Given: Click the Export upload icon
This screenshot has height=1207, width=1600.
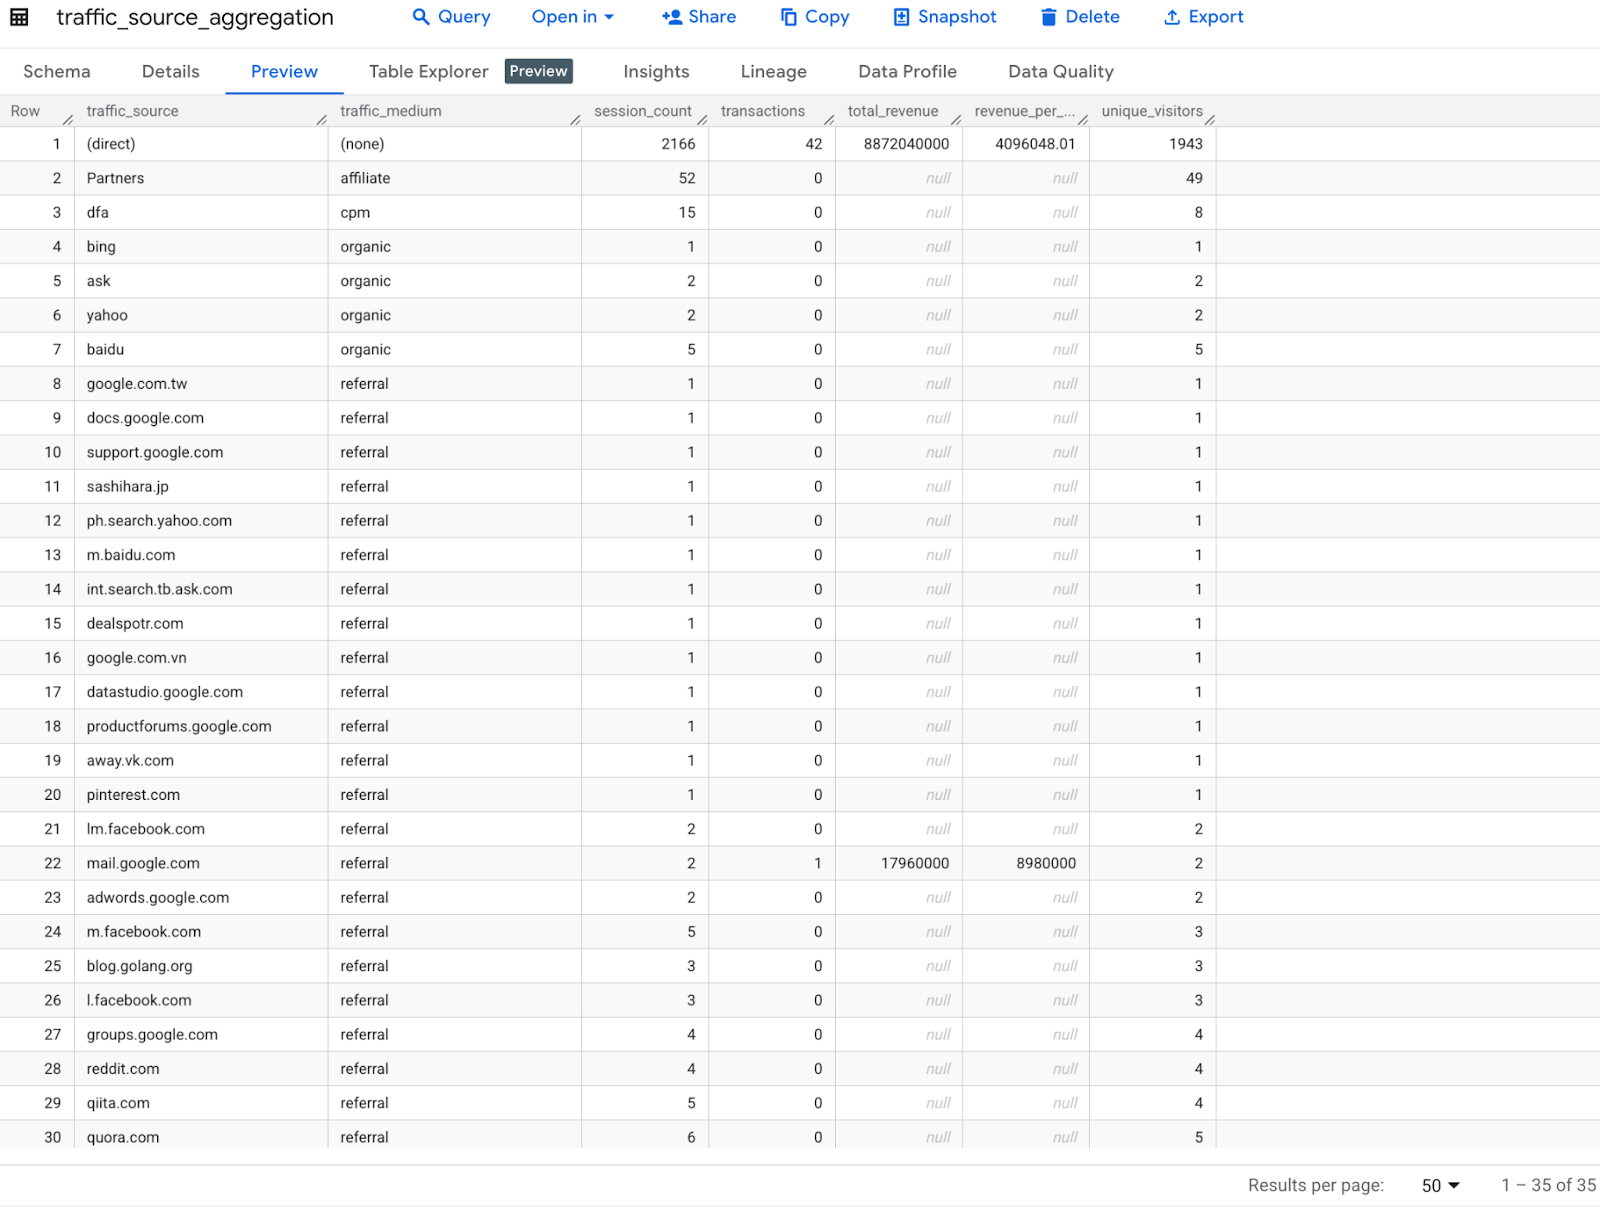Looking at the screenshot, I should tap(1172, 17).
